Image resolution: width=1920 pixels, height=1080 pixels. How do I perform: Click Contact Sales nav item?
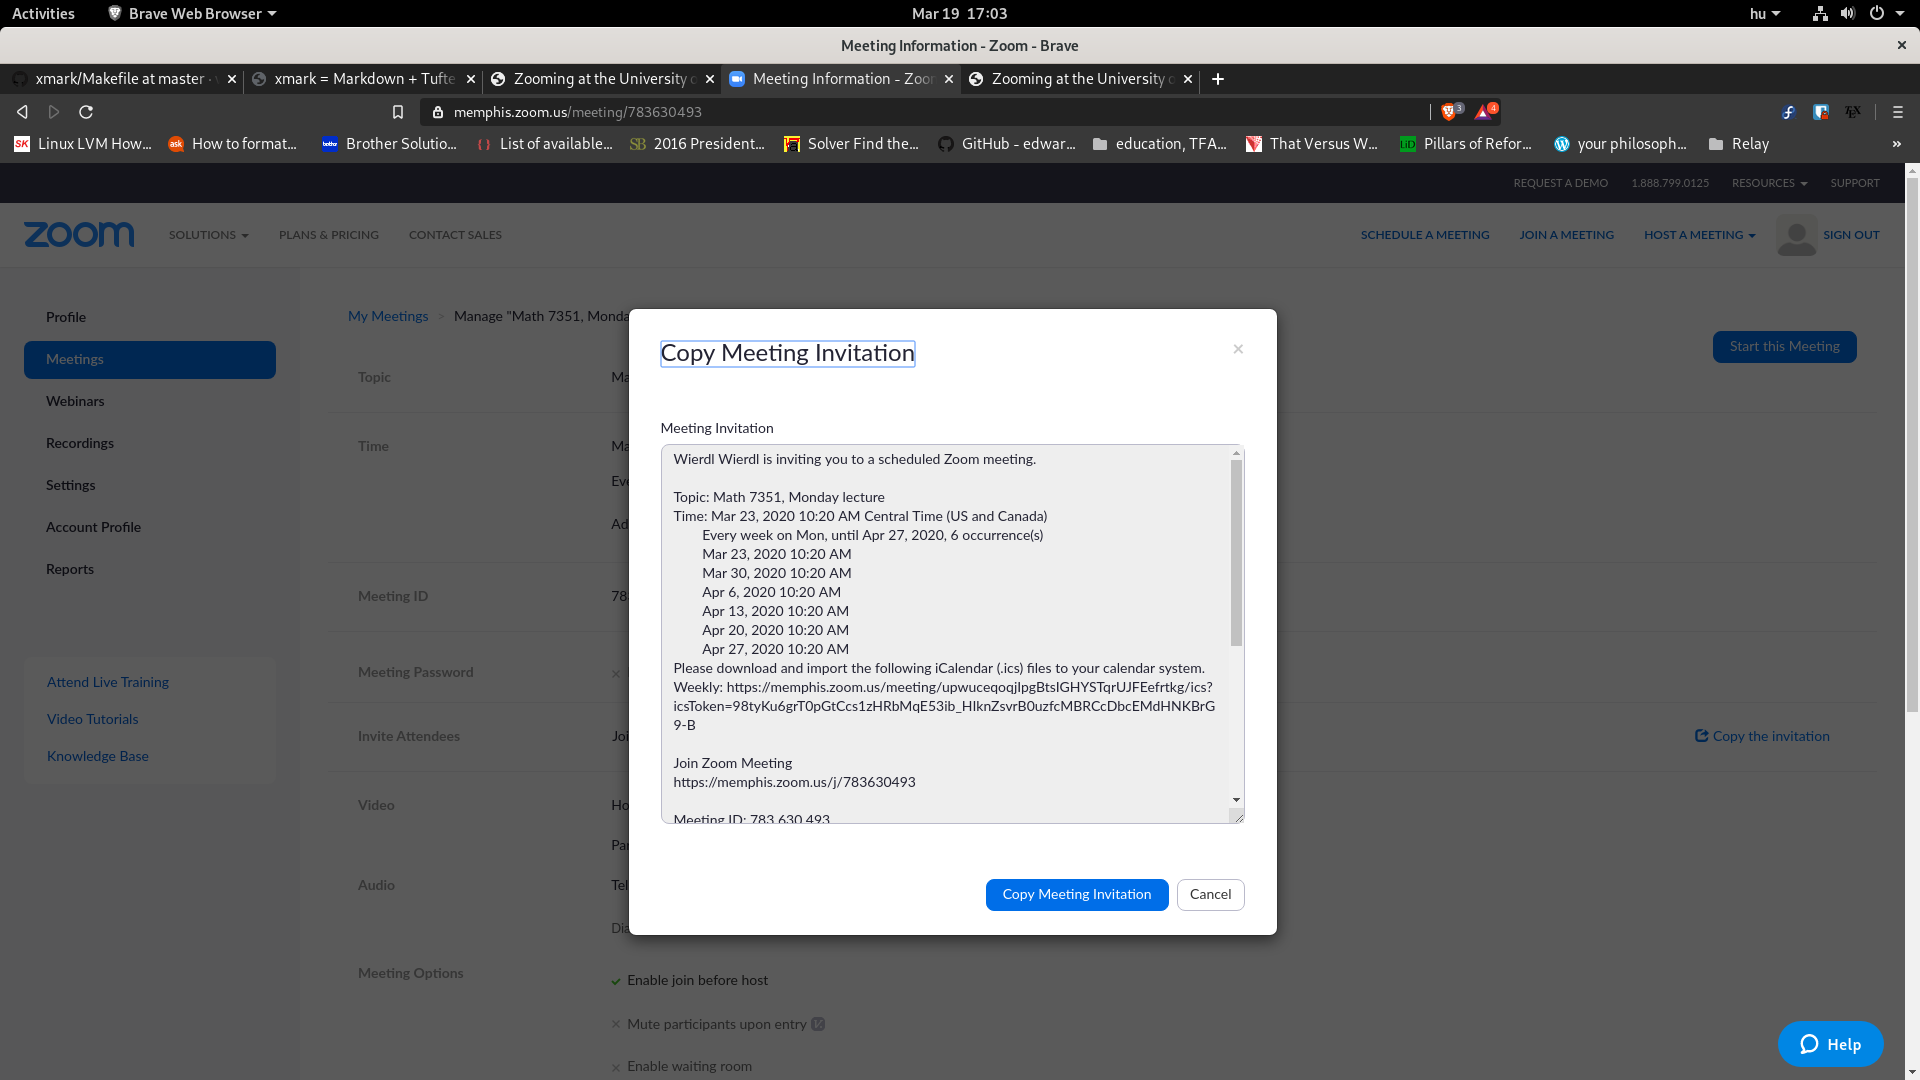455,235
